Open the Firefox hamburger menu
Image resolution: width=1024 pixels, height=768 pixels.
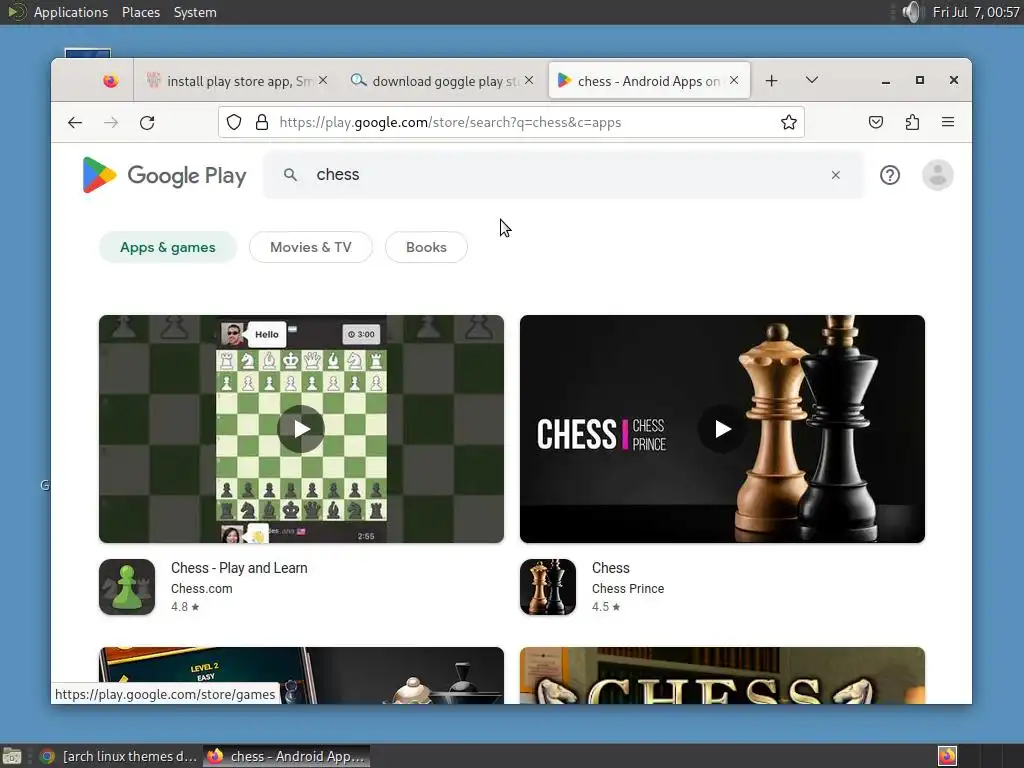point(948,122)
